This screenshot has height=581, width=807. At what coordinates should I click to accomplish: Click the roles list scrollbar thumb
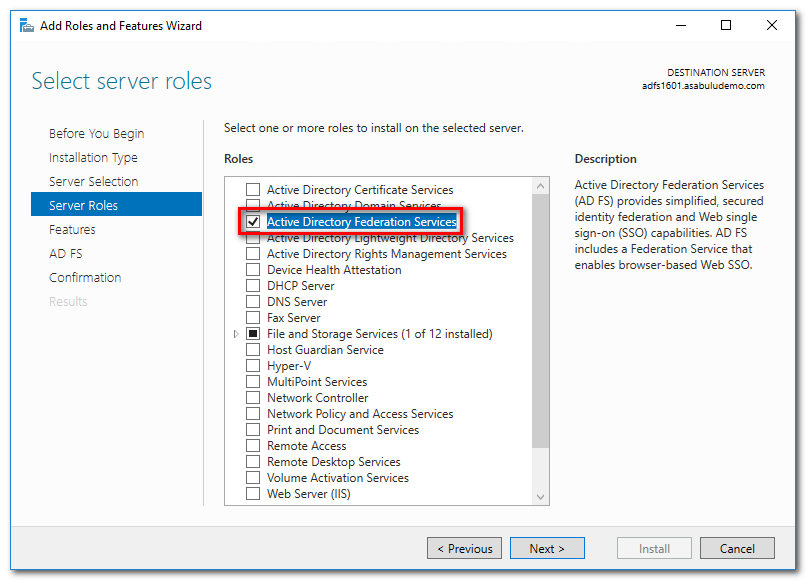(x=540, y=321)
